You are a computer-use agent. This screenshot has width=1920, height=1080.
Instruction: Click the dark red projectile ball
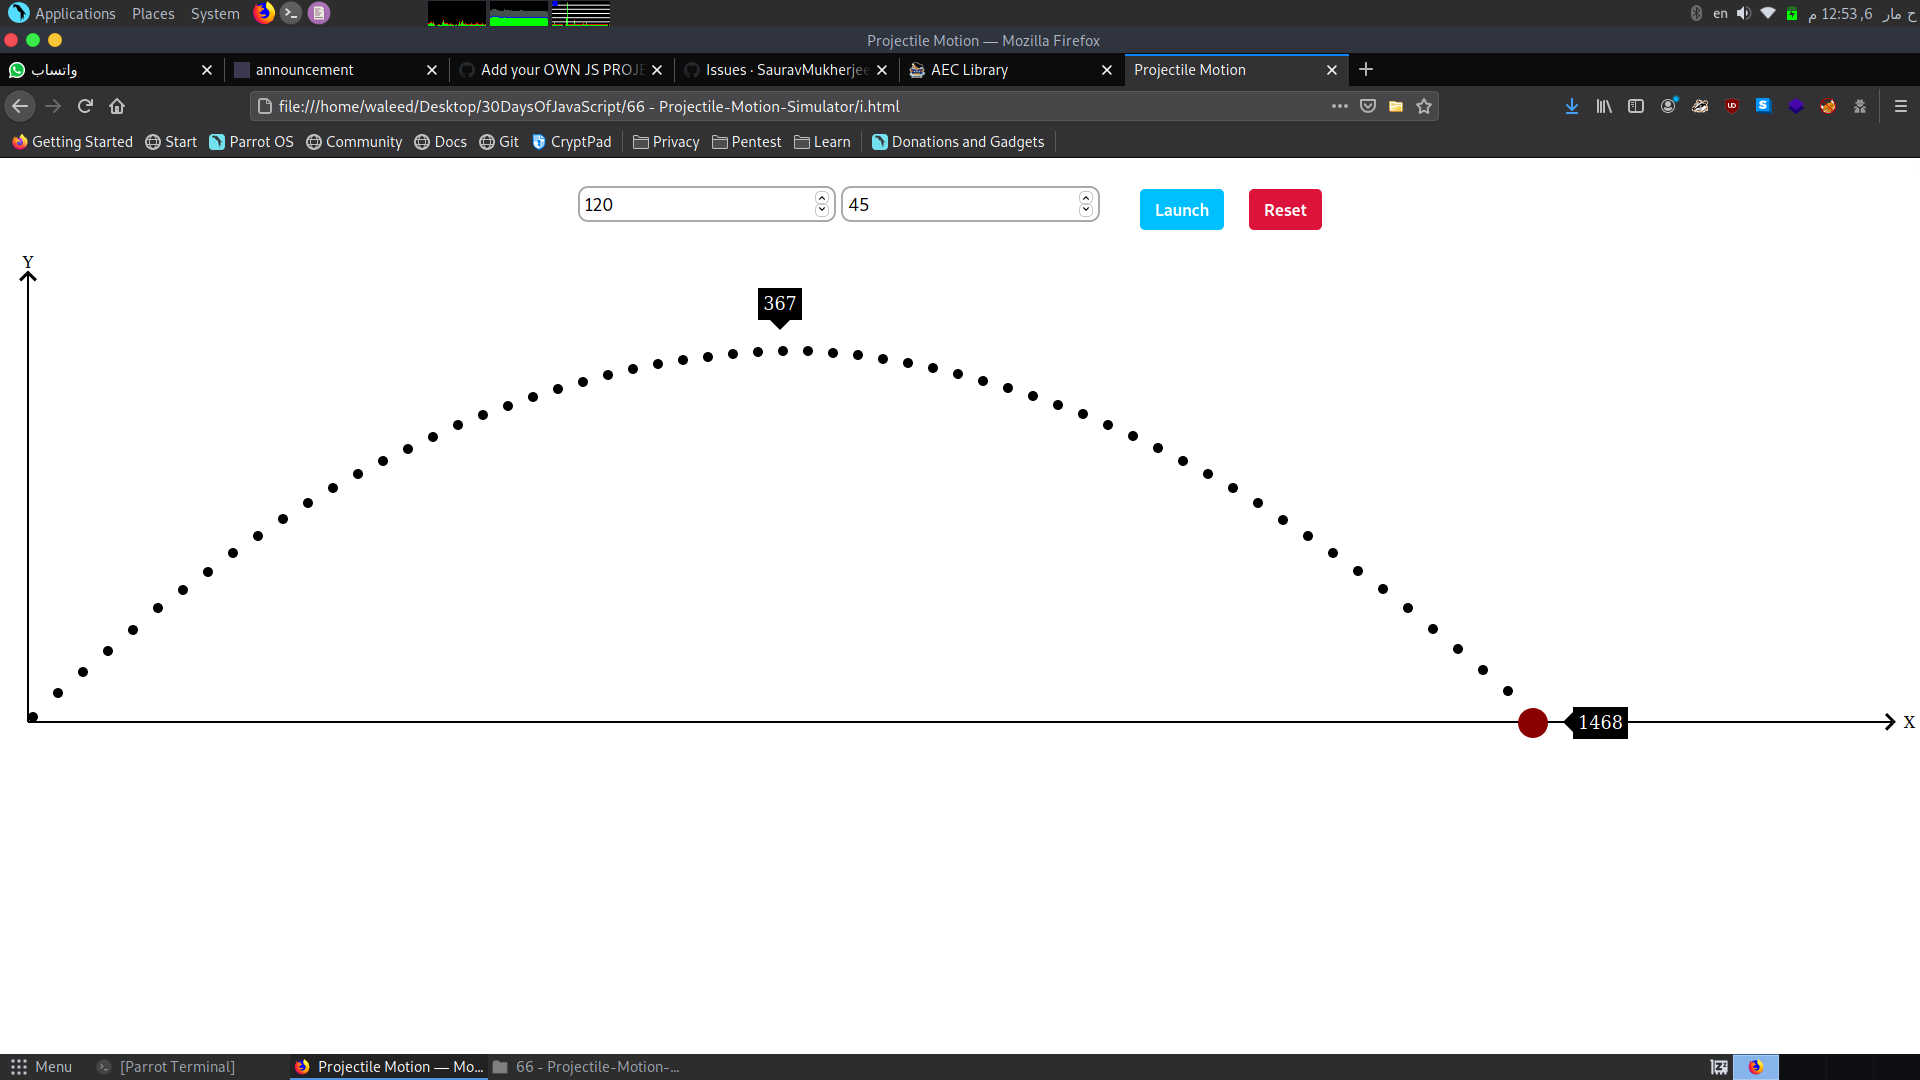[1532, 723]
